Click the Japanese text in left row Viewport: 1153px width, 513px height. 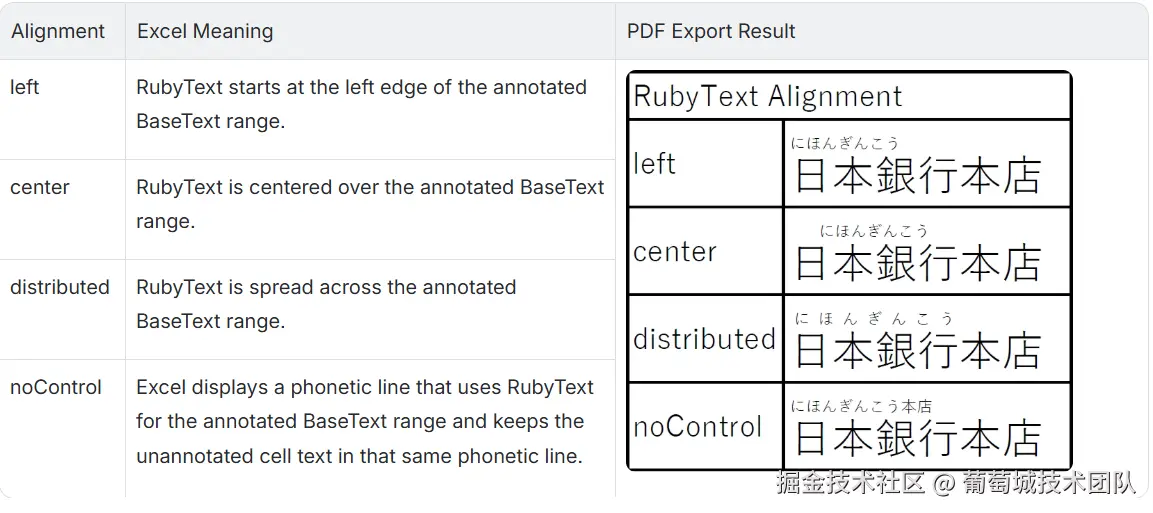918,176
